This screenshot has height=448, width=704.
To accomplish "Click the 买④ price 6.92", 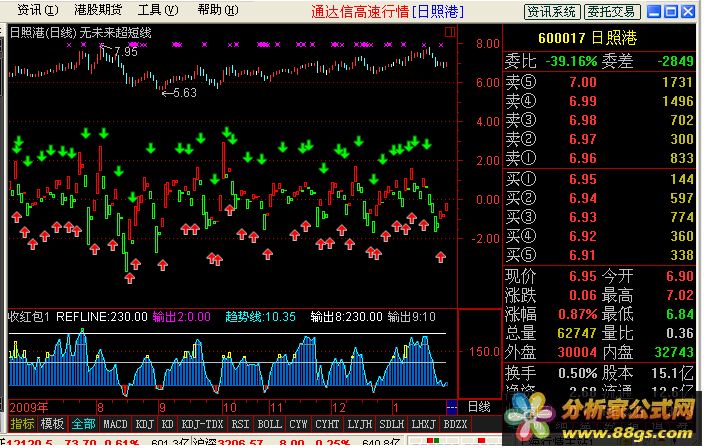I will pos(583,236).
